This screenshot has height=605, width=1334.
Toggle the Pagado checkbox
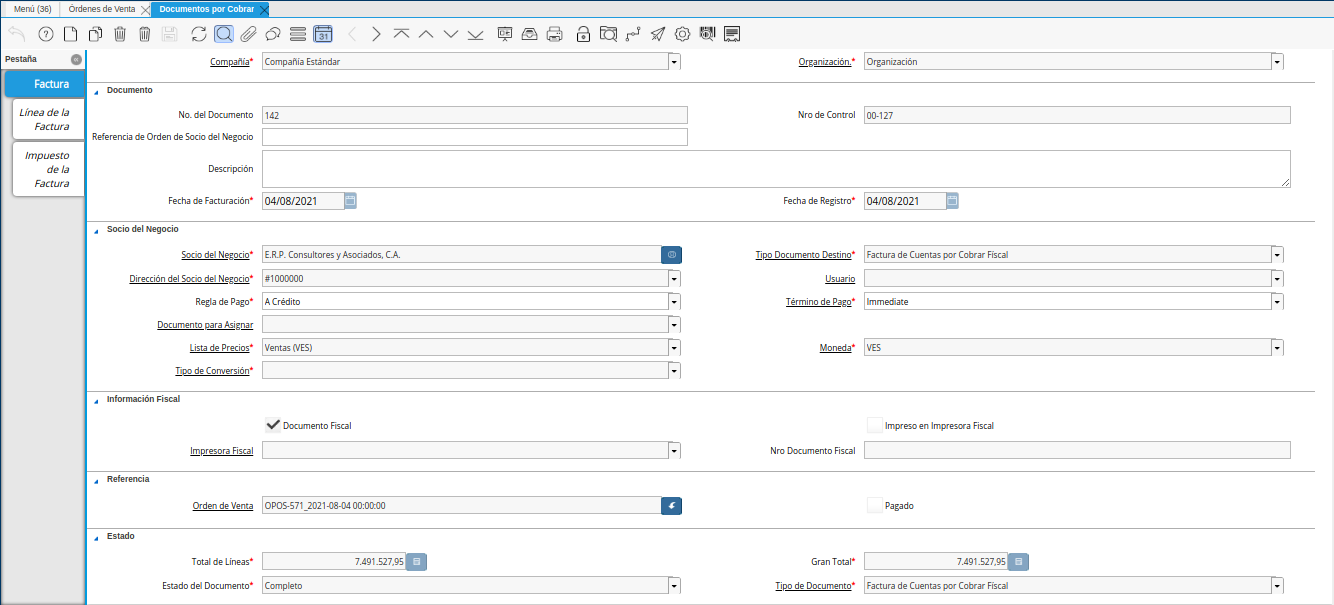point(875,505)
